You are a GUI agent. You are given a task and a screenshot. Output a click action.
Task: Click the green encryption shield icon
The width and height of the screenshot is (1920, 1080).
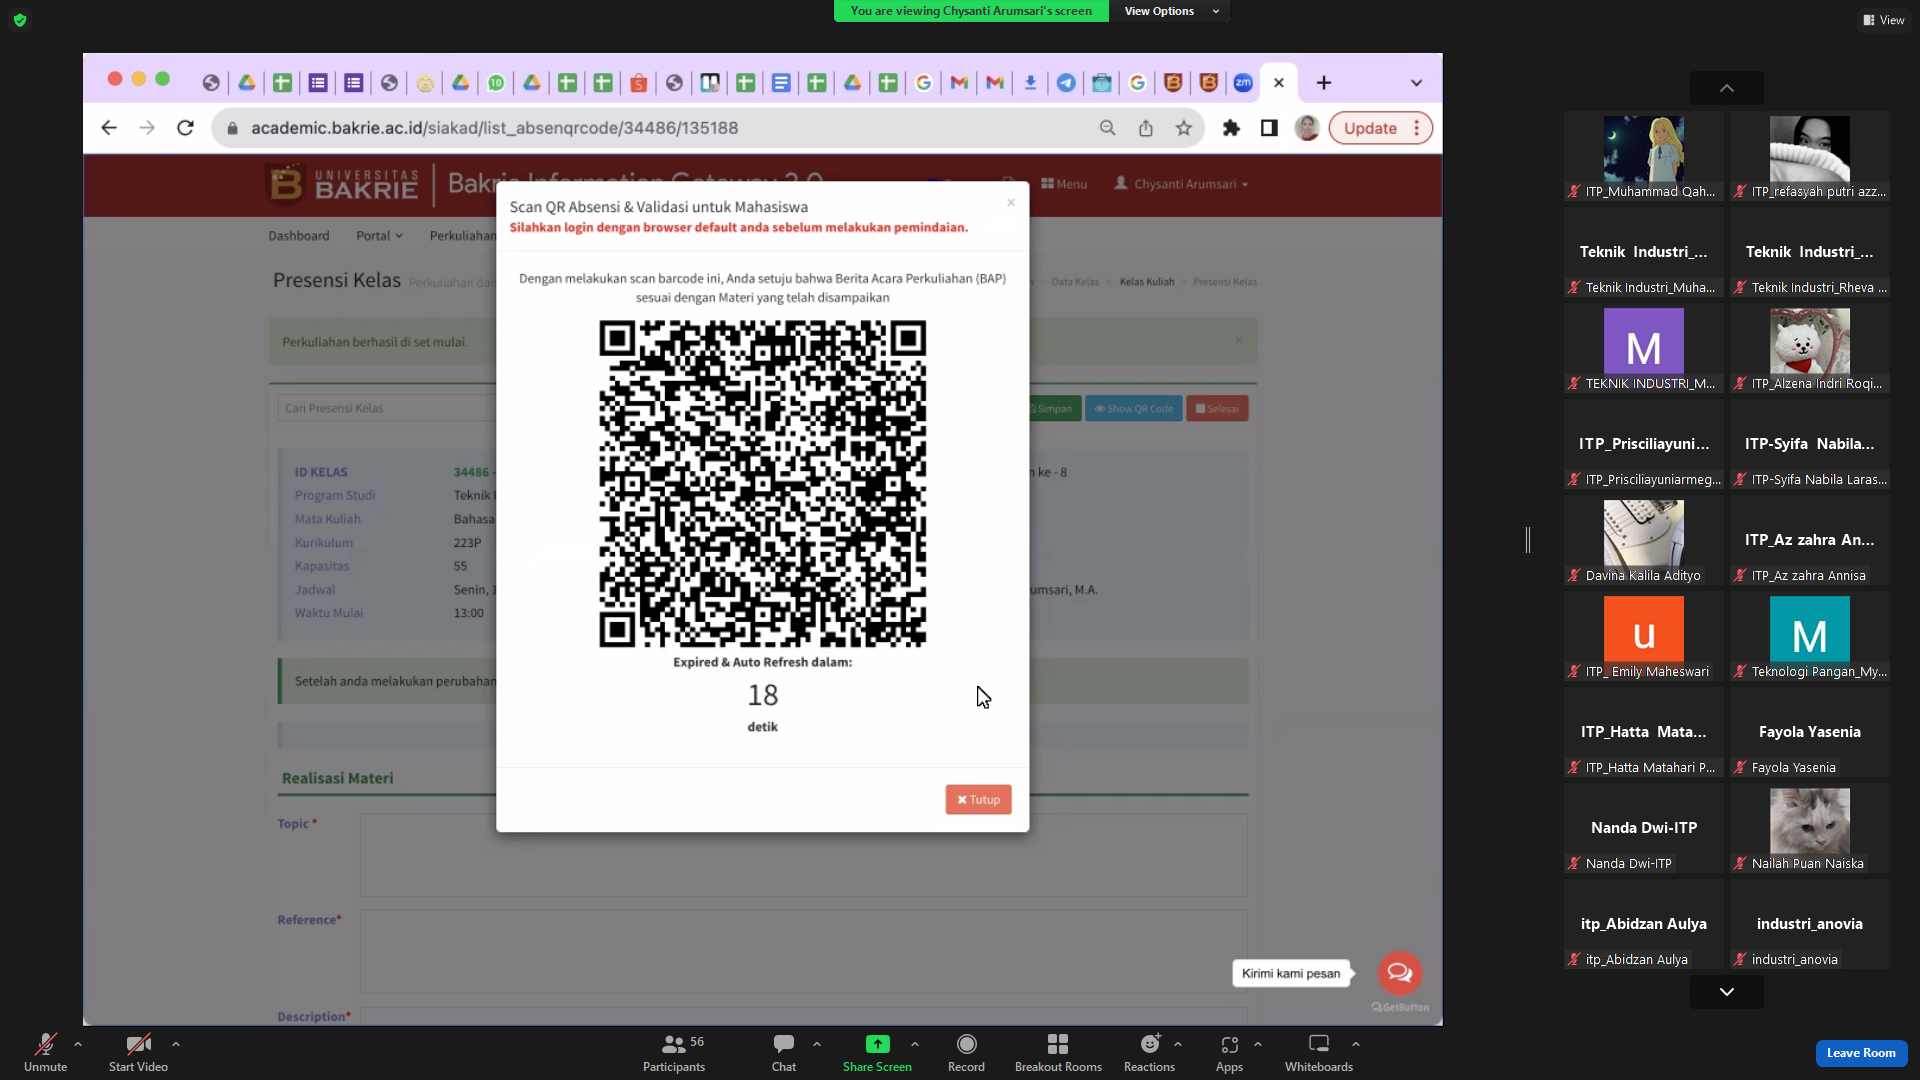coord(20,20)
